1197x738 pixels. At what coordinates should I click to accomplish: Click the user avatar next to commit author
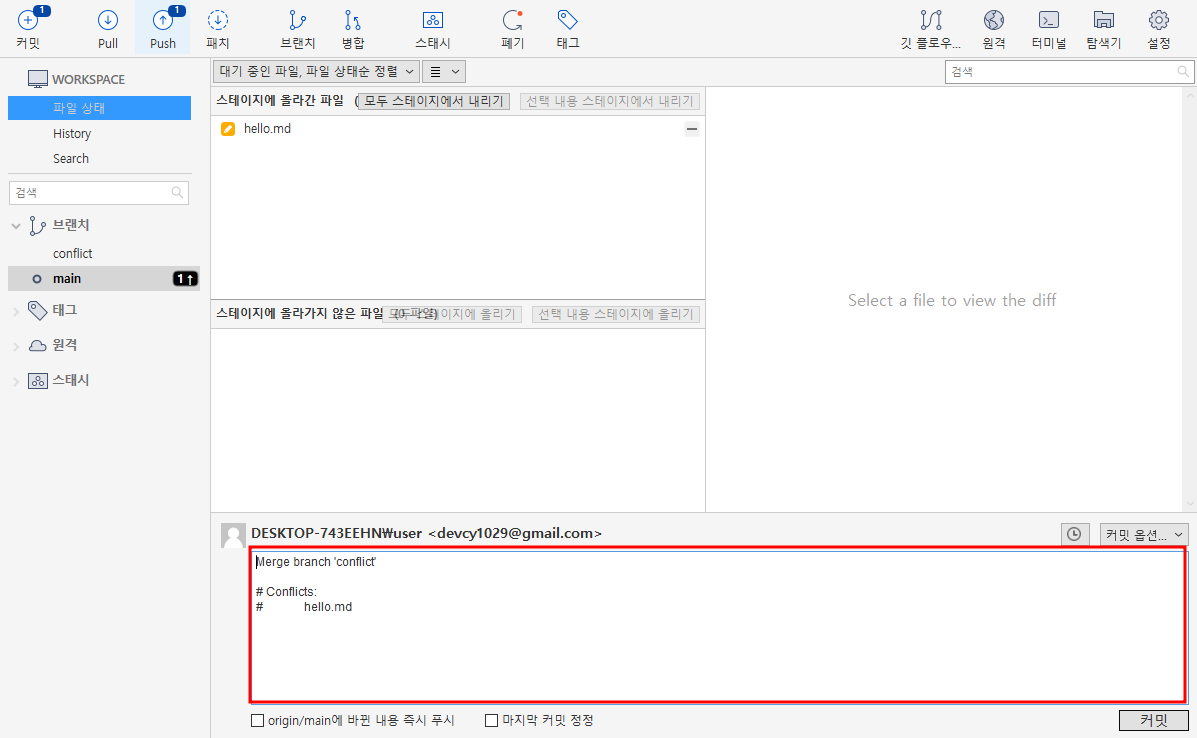(x=234, y=536)
